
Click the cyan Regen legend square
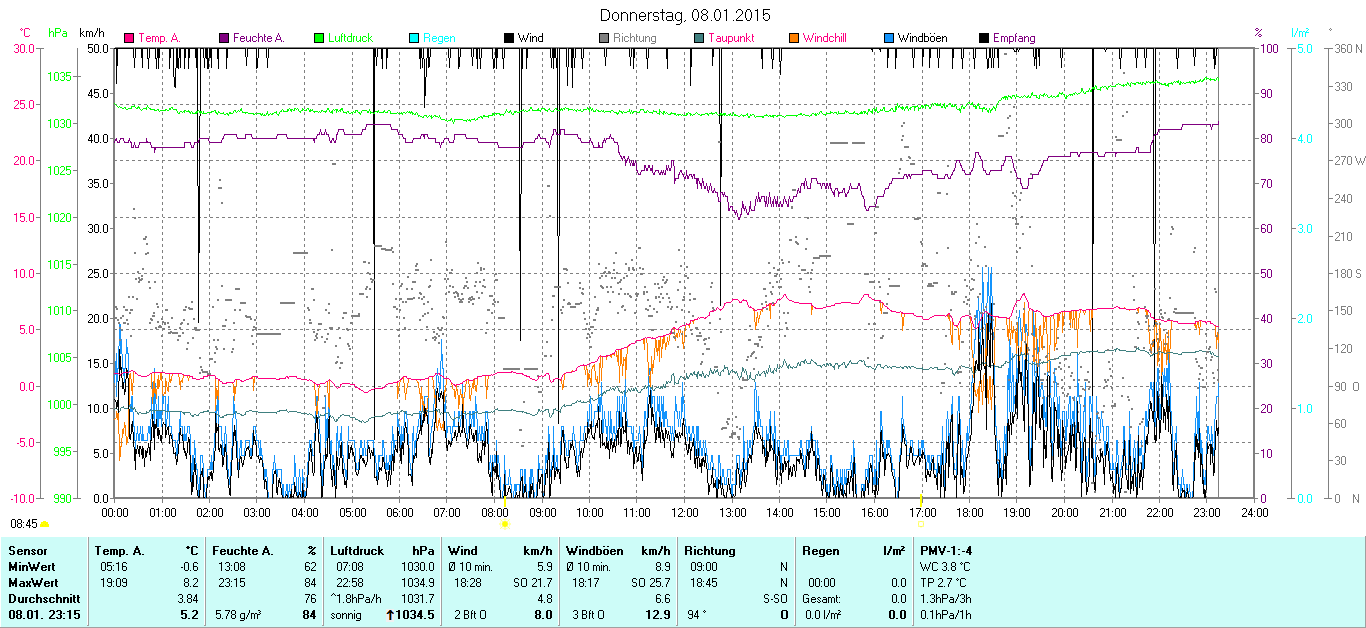tap(414, 38)
